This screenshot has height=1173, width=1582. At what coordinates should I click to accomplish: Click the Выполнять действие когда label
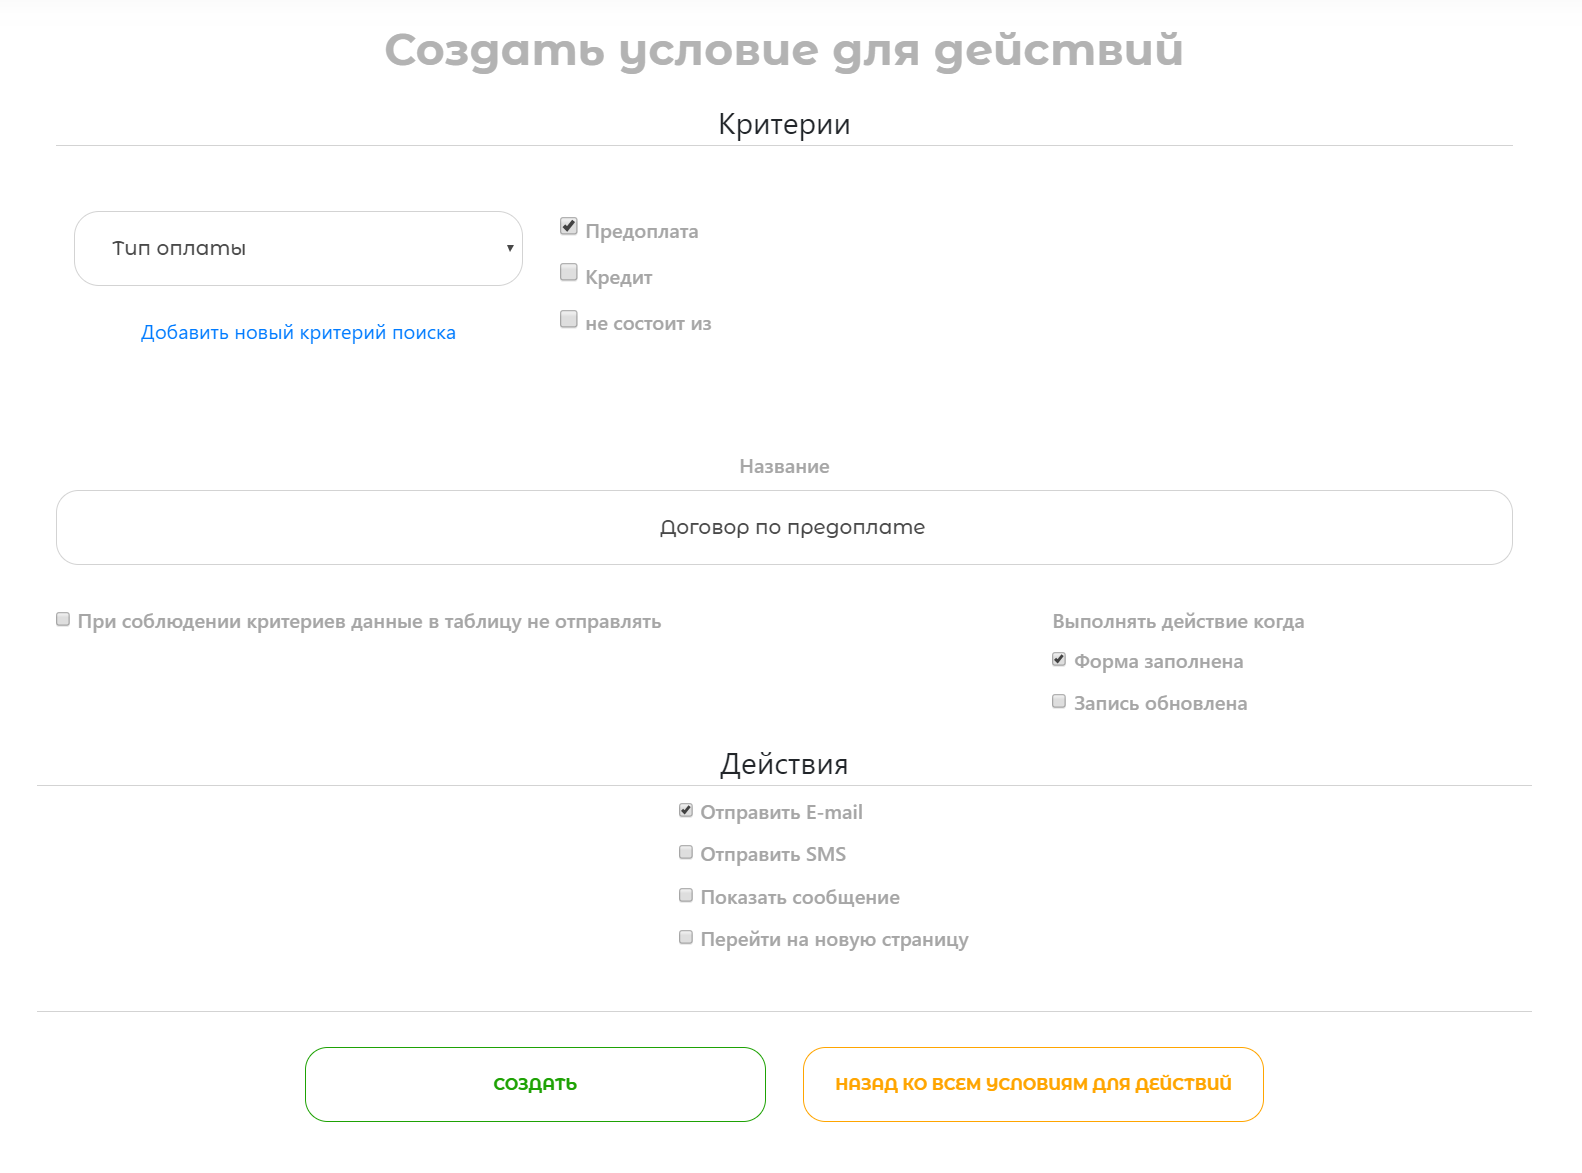[x=1178, y=621]
